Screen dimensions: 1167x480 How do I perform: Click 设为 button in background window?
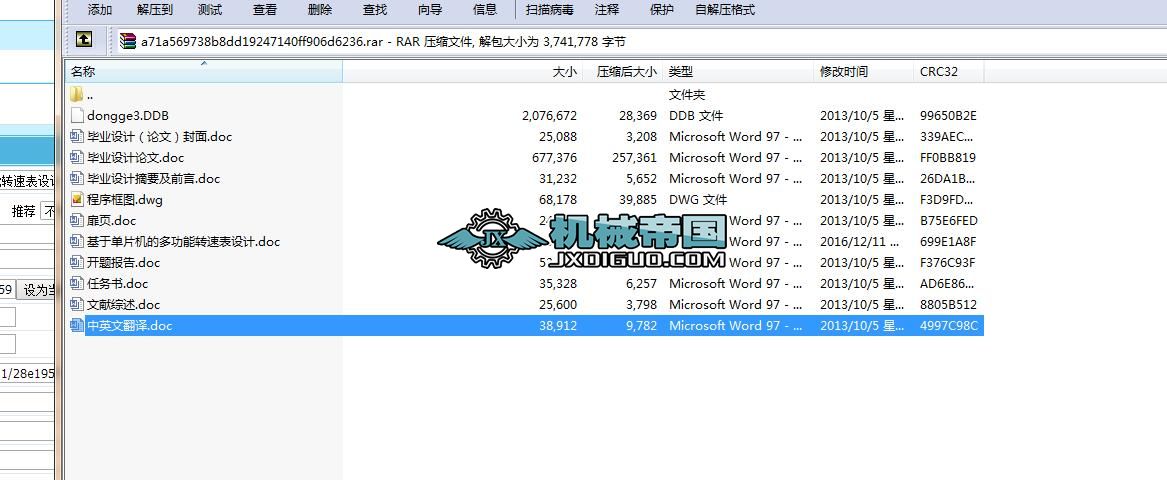pos(36,290)
